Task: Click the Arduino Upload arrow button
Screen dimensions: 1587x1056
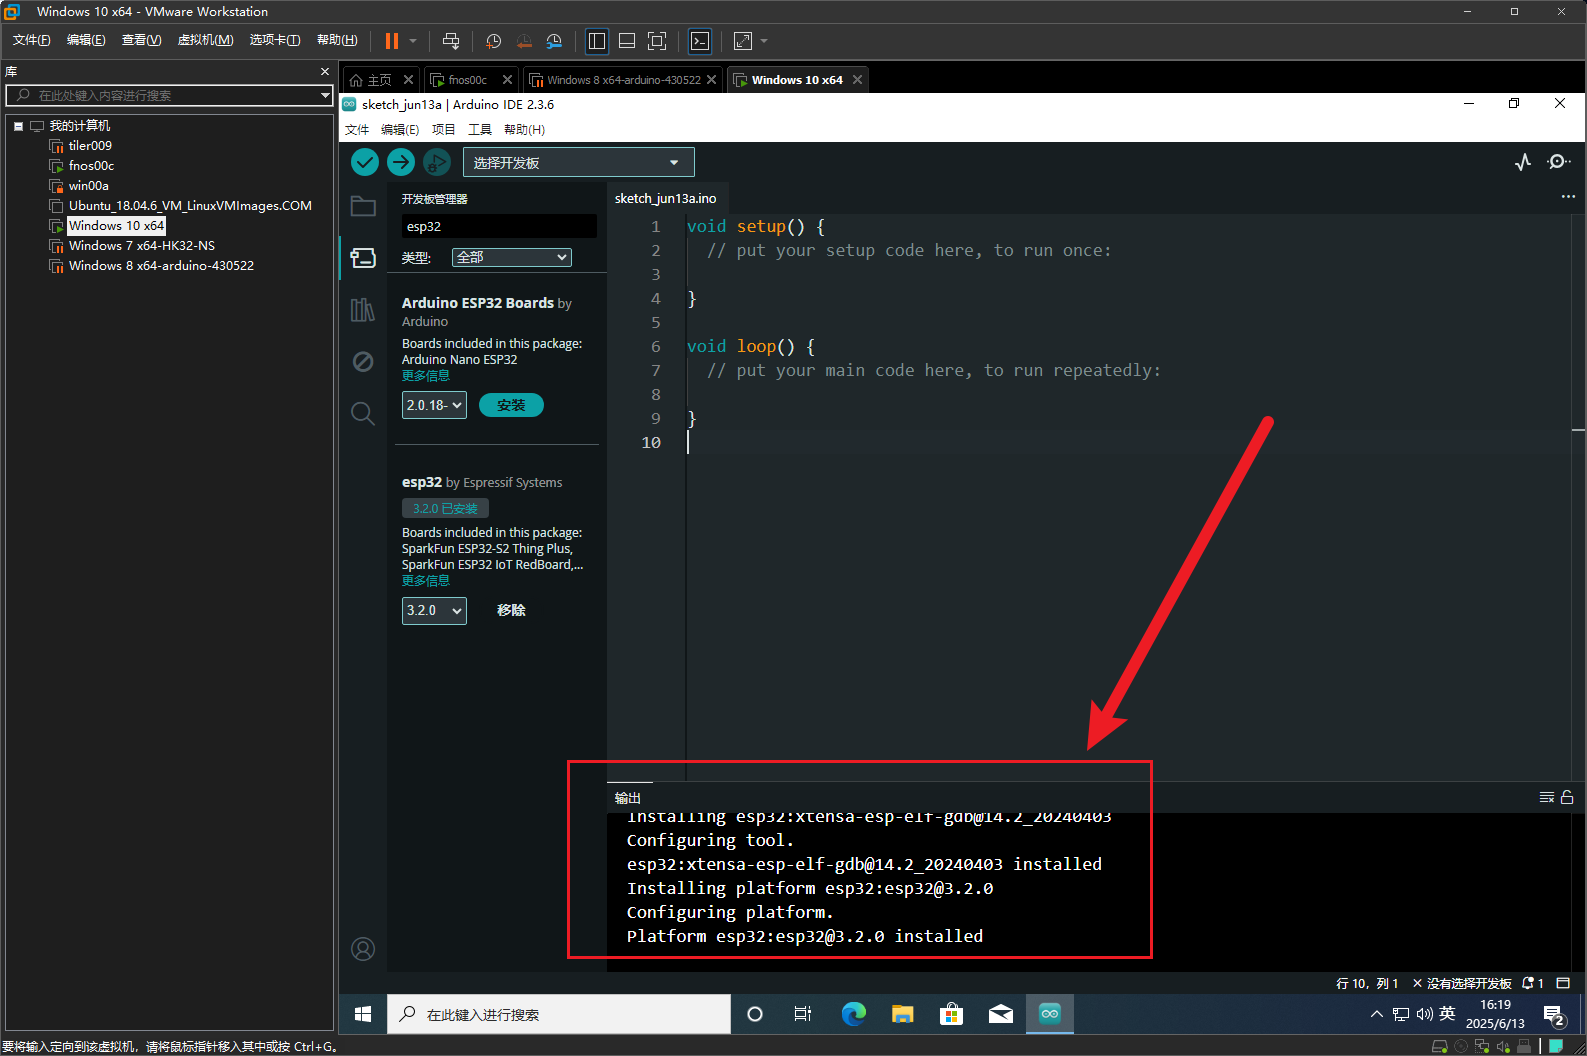Action: [401, 162]
